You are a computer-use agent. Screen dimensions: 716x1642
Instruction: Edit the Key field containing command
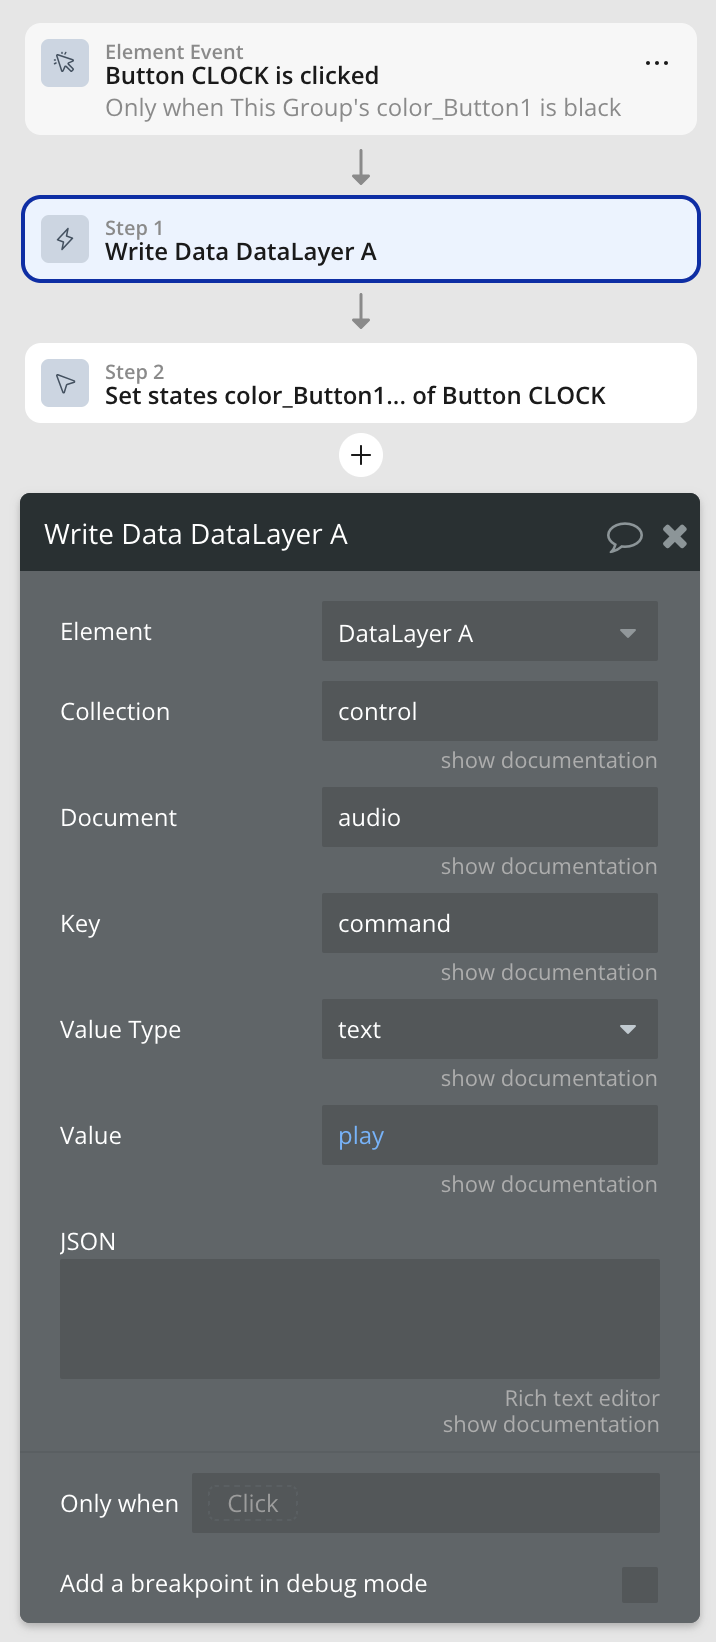pyautogui.click(x=489, y=923)
